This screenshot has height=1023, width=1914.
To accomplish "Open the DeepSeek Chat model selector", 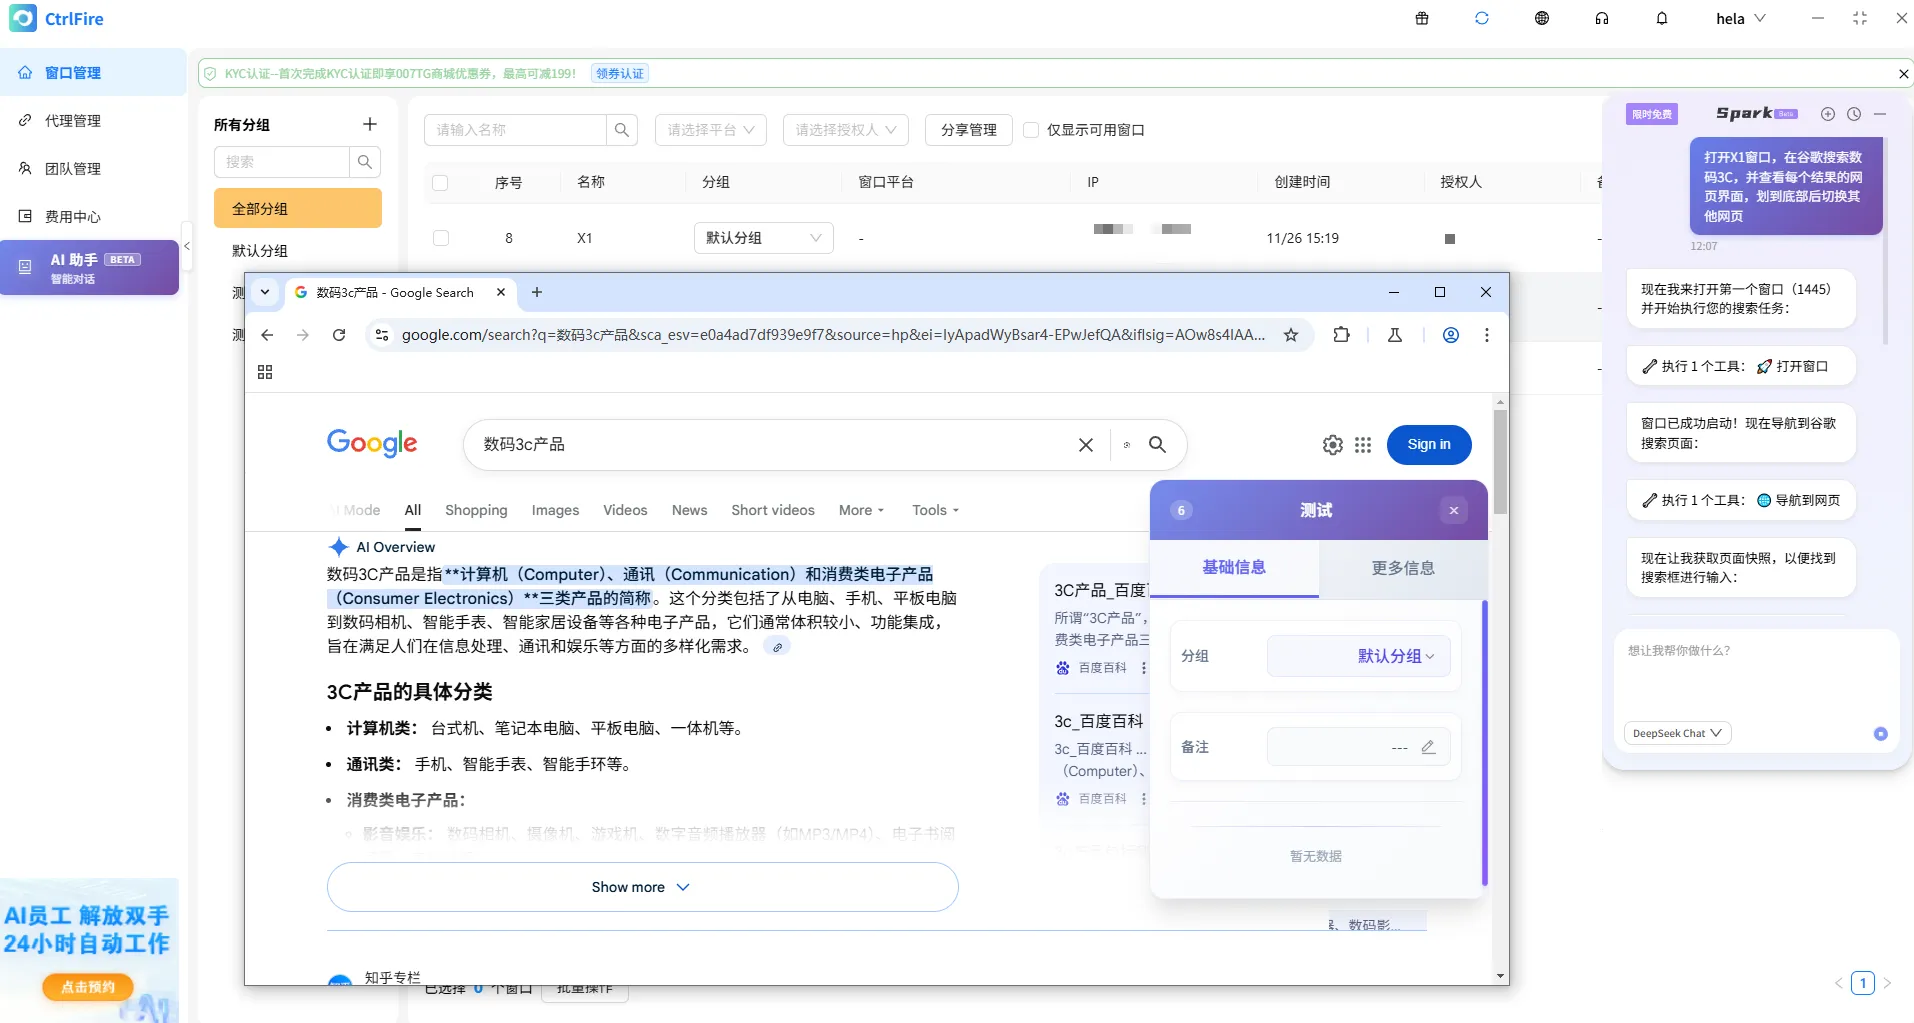I will coord(1676,733).
